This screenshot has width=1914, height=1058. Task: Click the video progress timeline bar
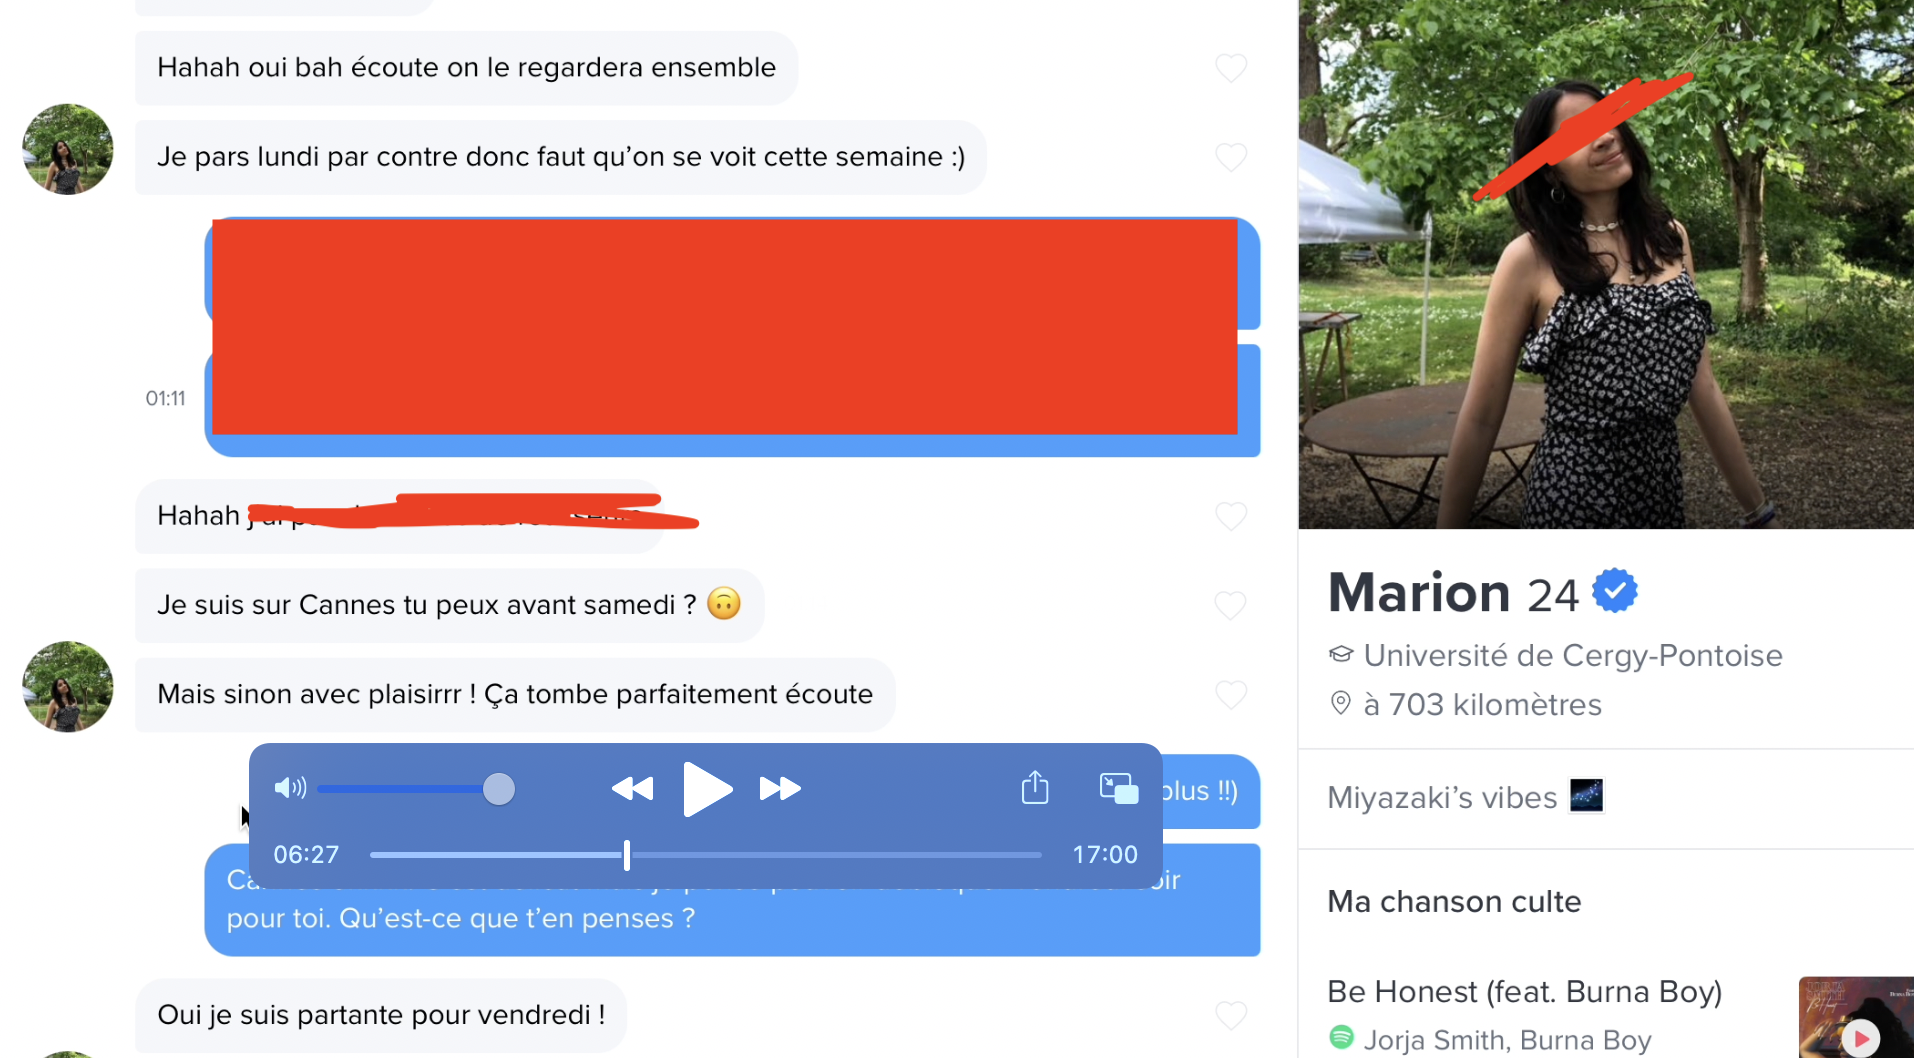coord(706,855)
